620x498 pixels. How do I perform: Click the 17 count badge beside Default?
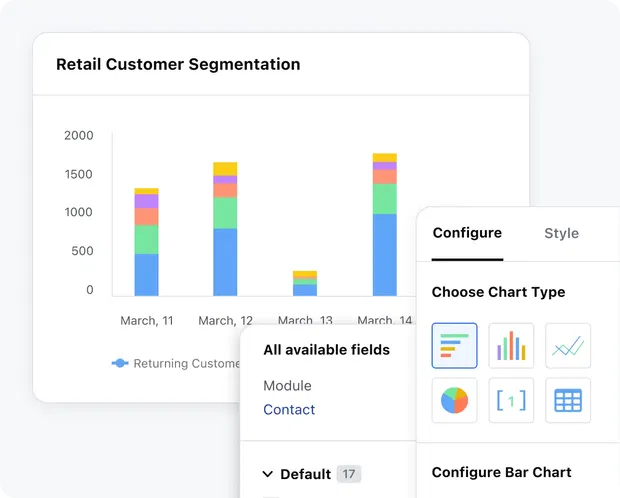coord(349,475)
